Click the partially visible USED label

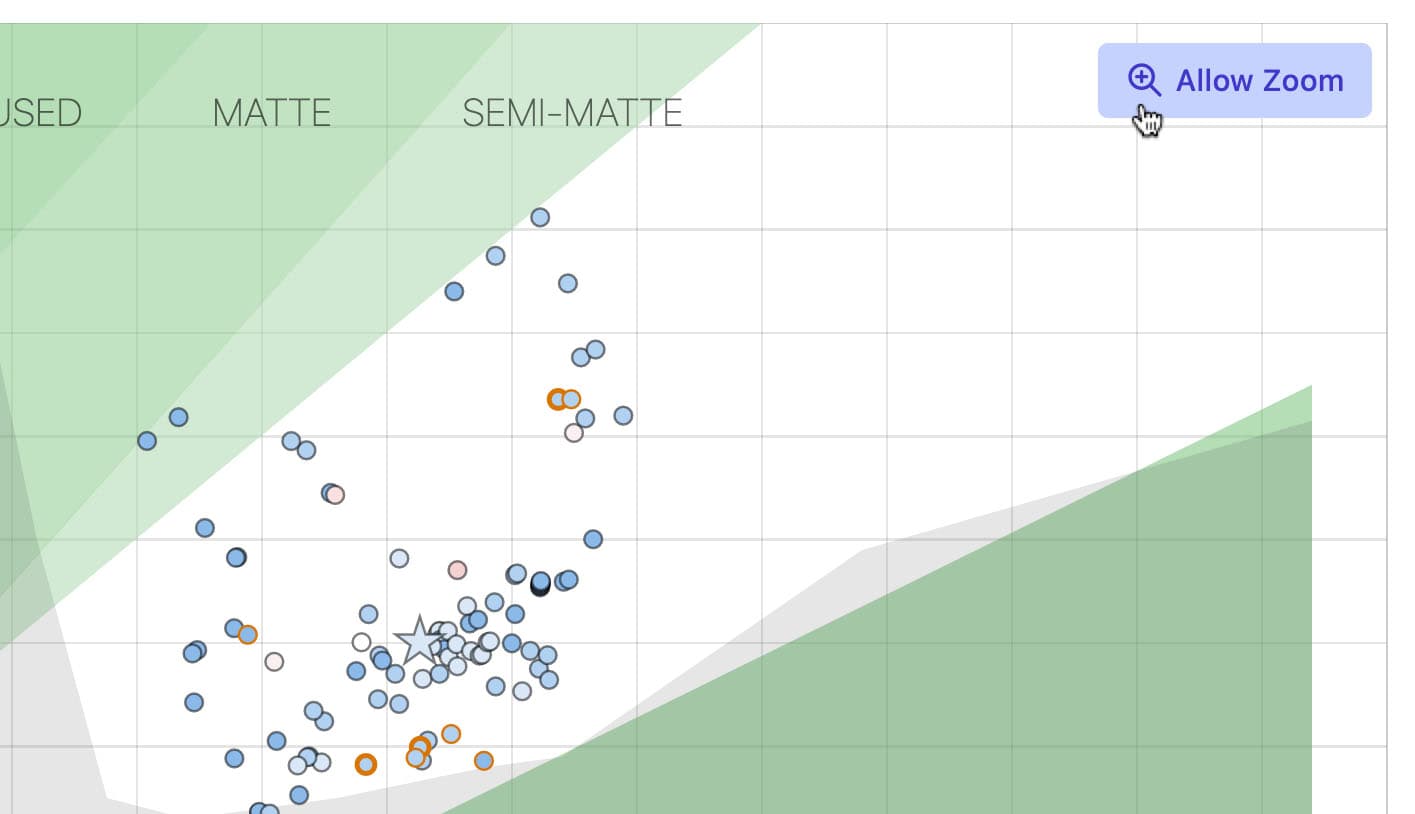[40, 113]
